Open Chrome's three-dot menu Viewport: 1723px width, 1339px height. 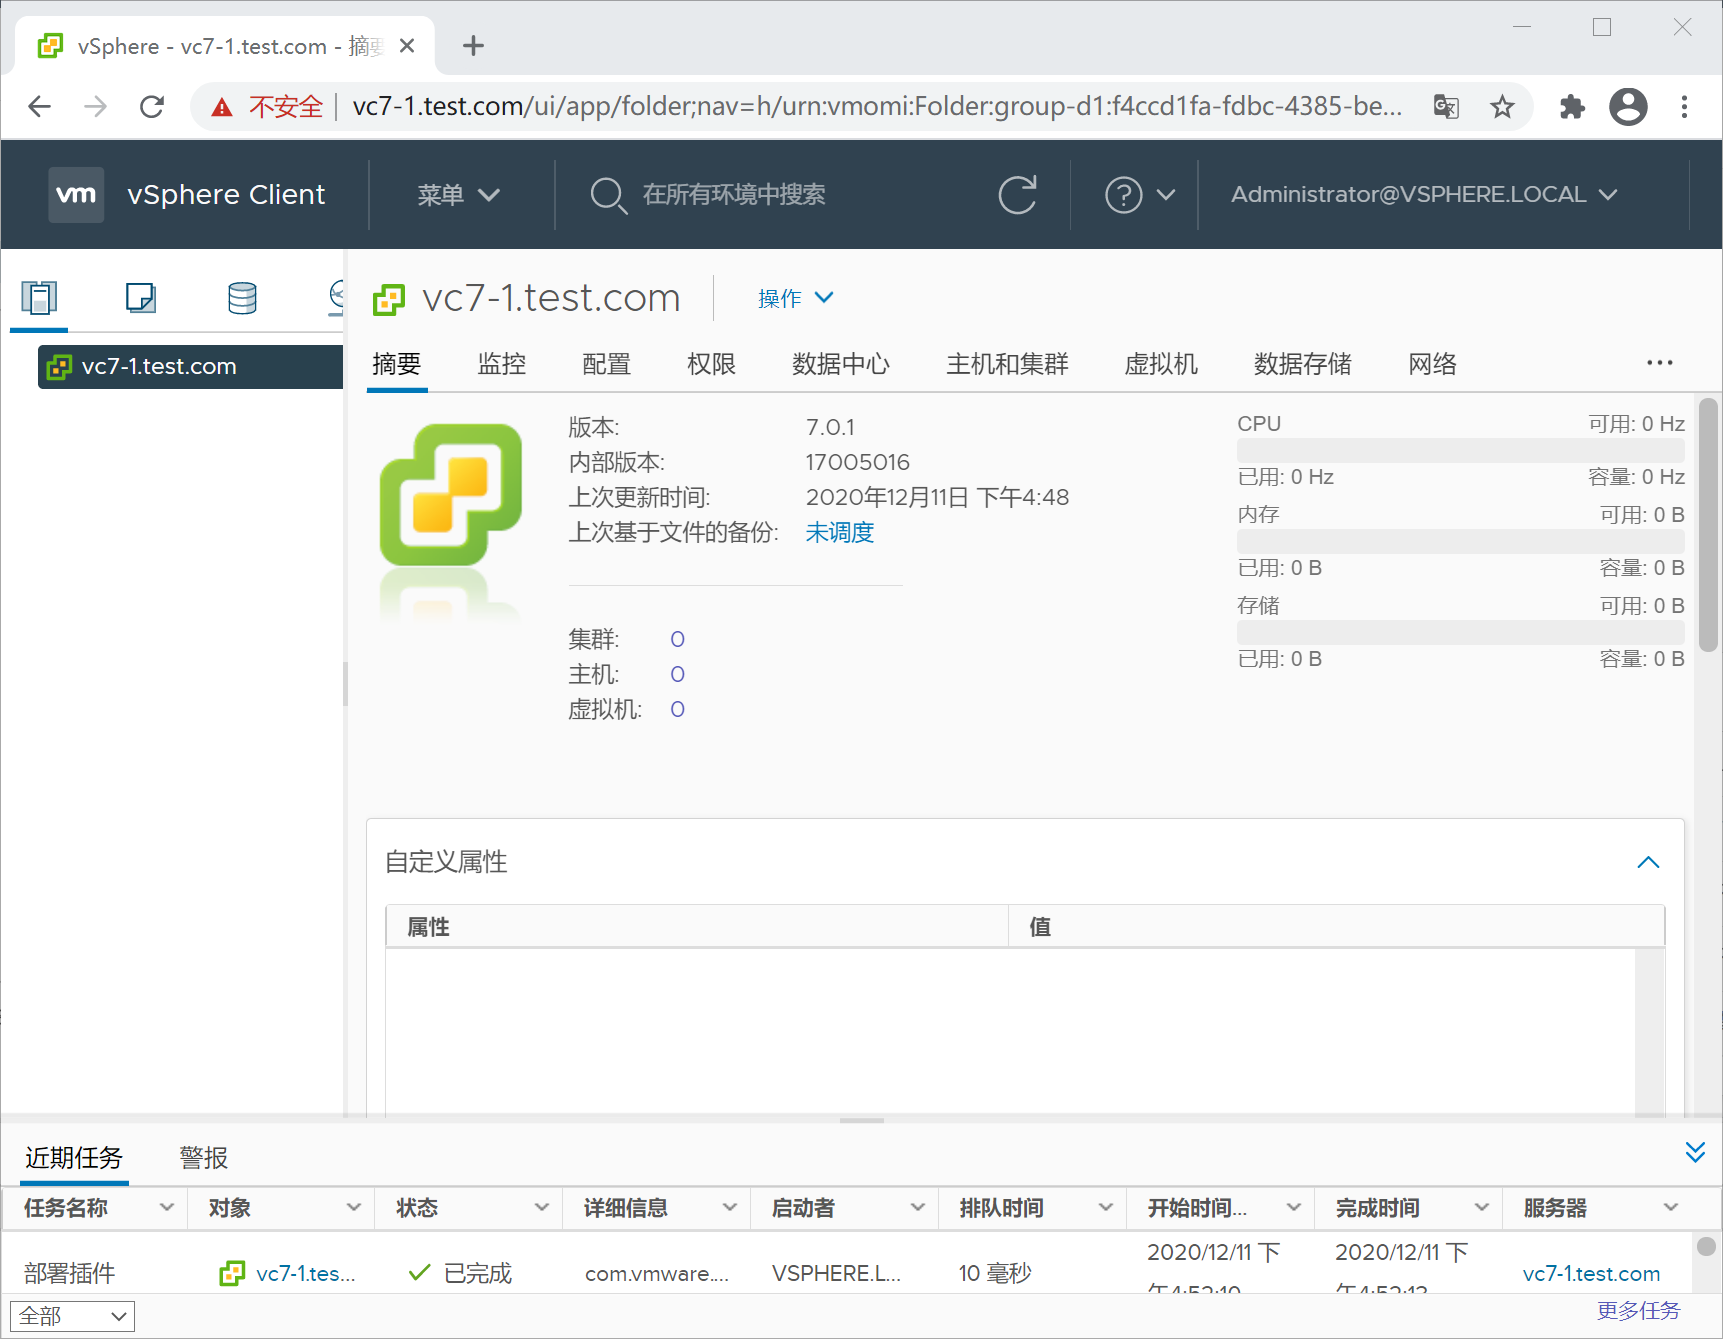coord(1685,106)
